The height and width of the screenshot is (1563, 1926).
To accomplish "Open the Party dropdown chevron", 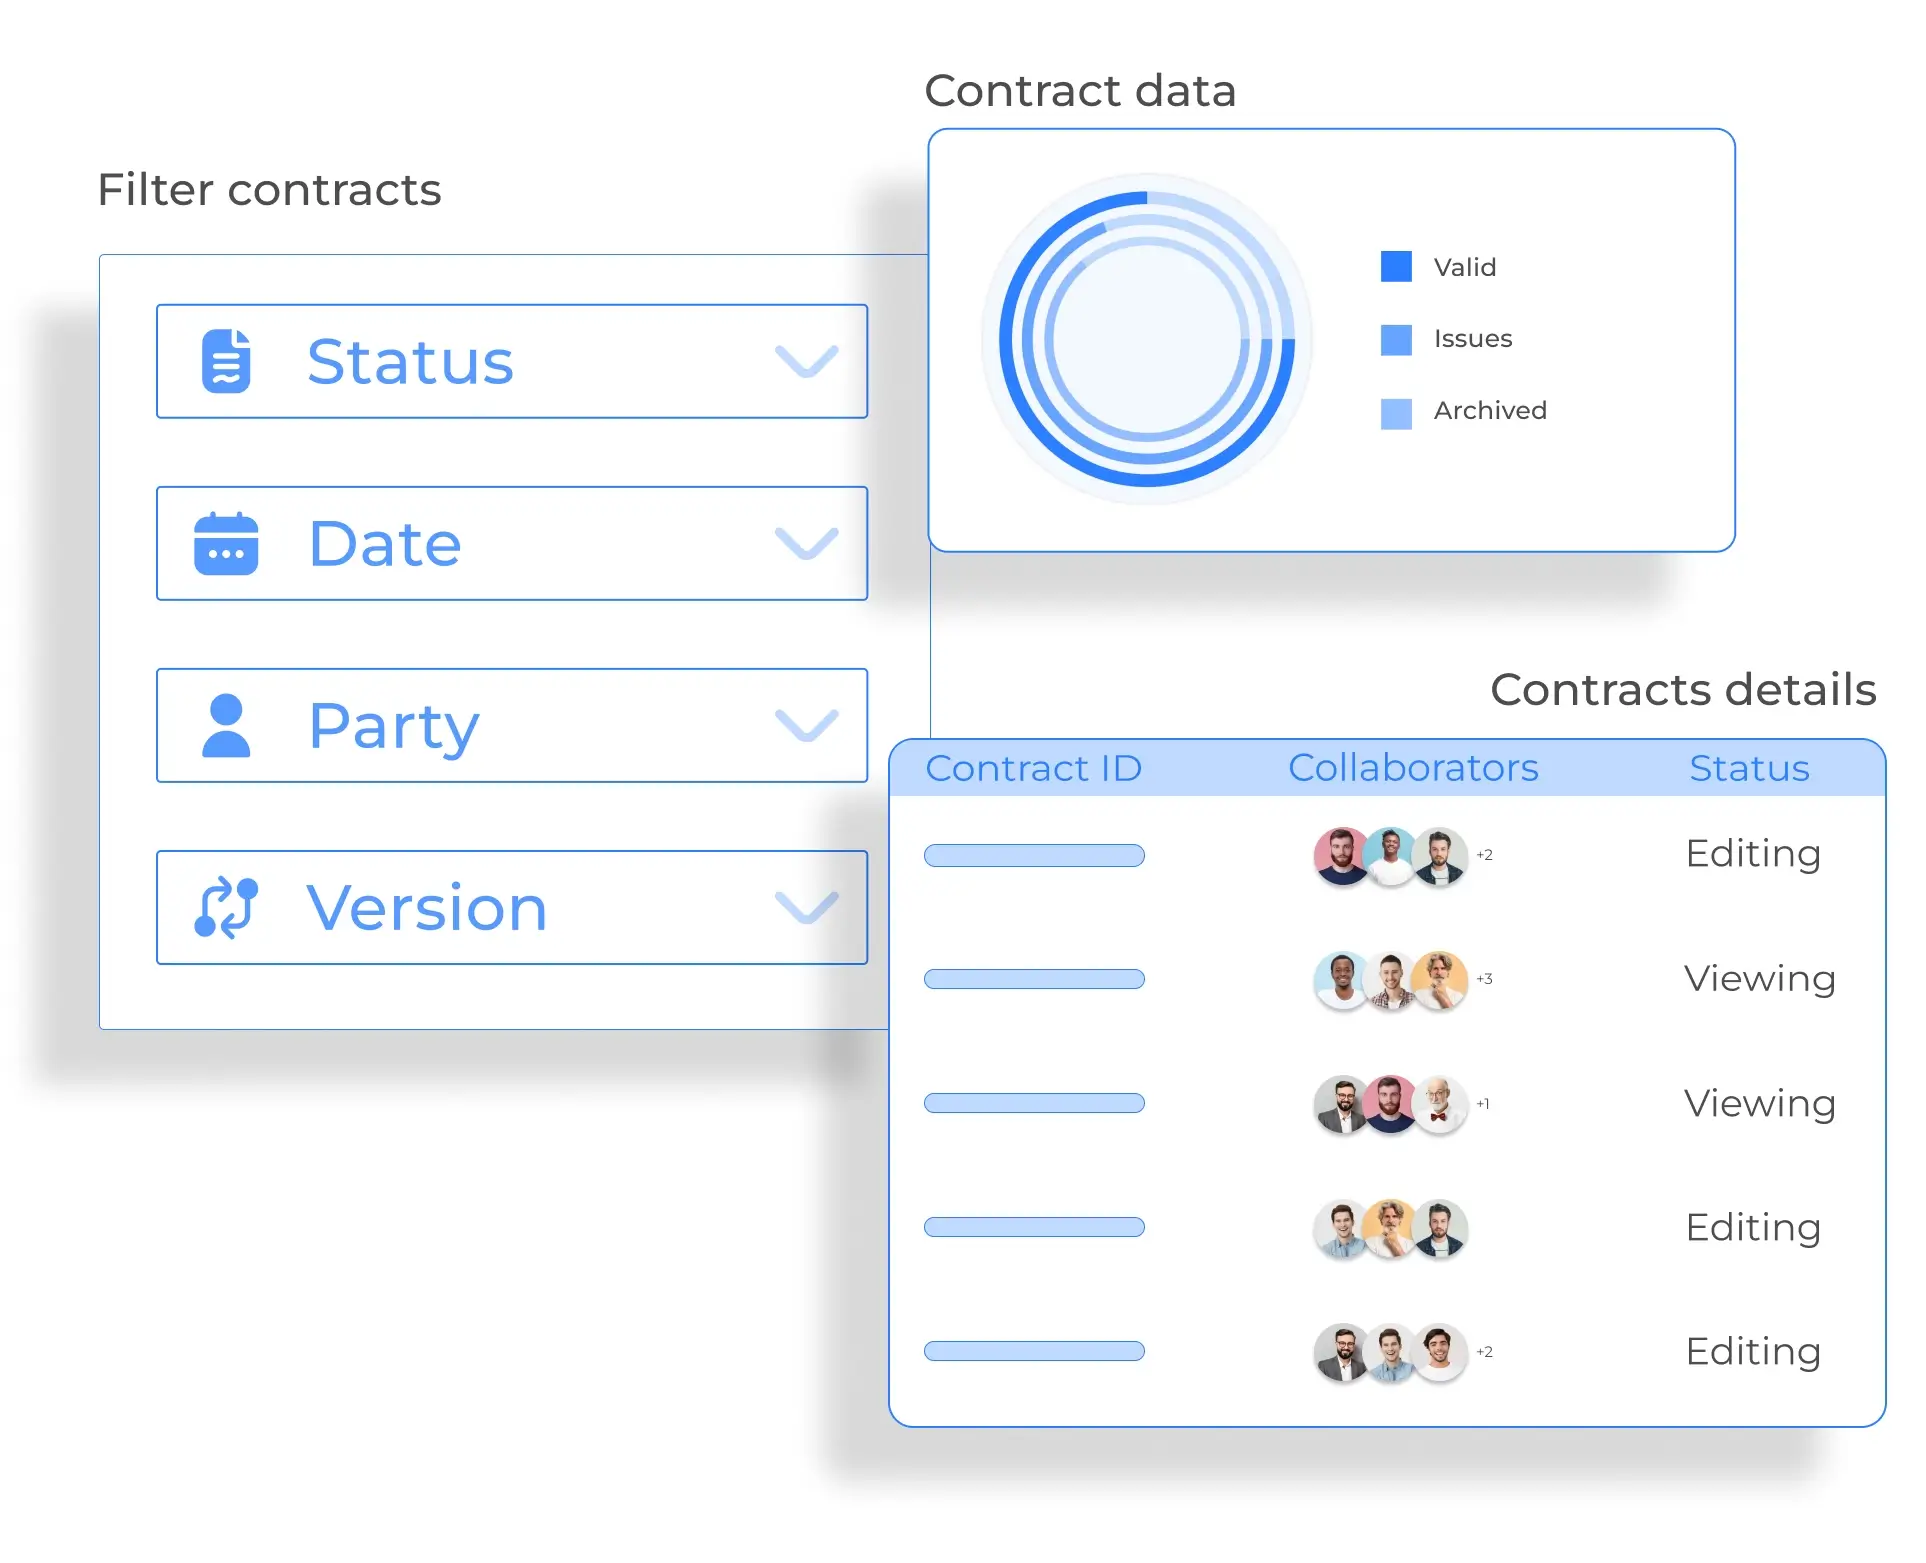I will (x=806, y=725).
